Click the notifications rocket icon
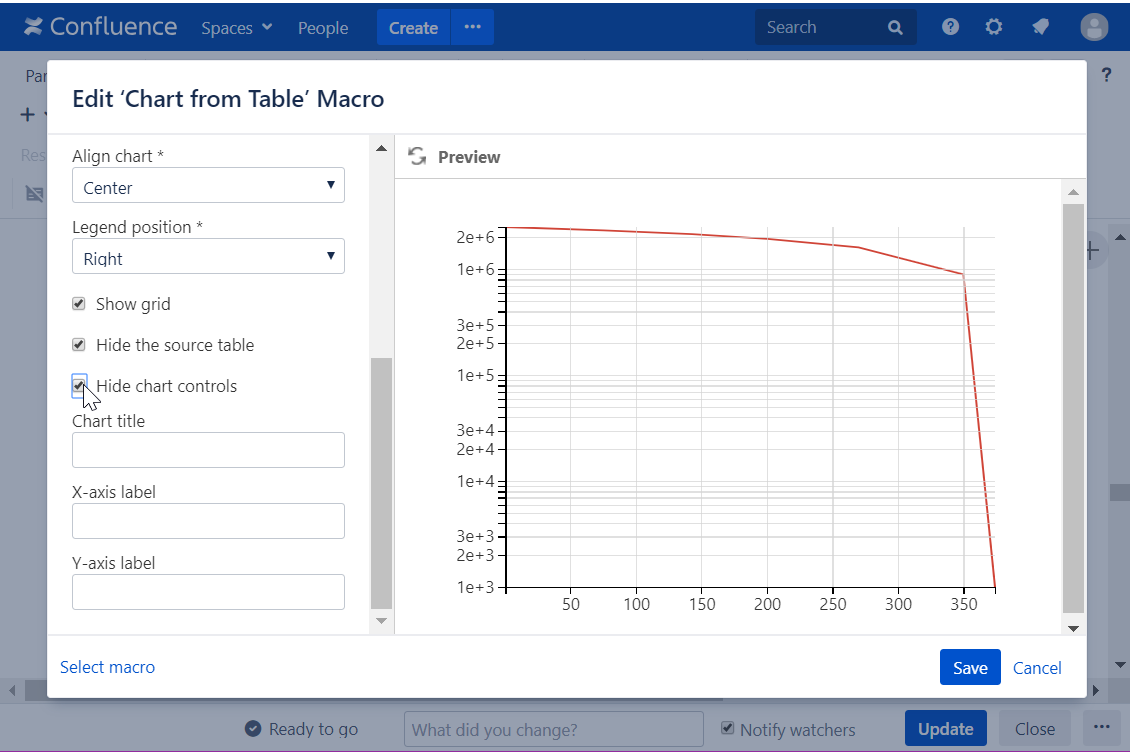Viewport: 1130px width, 752px height. point(1041,27)
